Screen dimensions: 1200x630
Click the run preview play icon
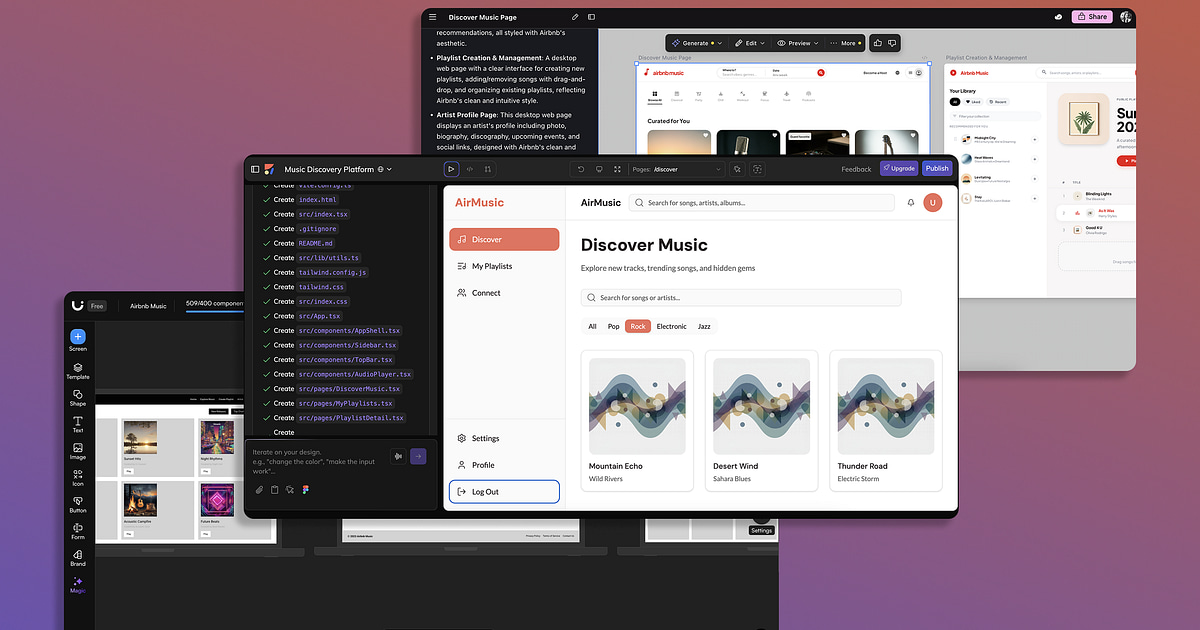(451, 168)
